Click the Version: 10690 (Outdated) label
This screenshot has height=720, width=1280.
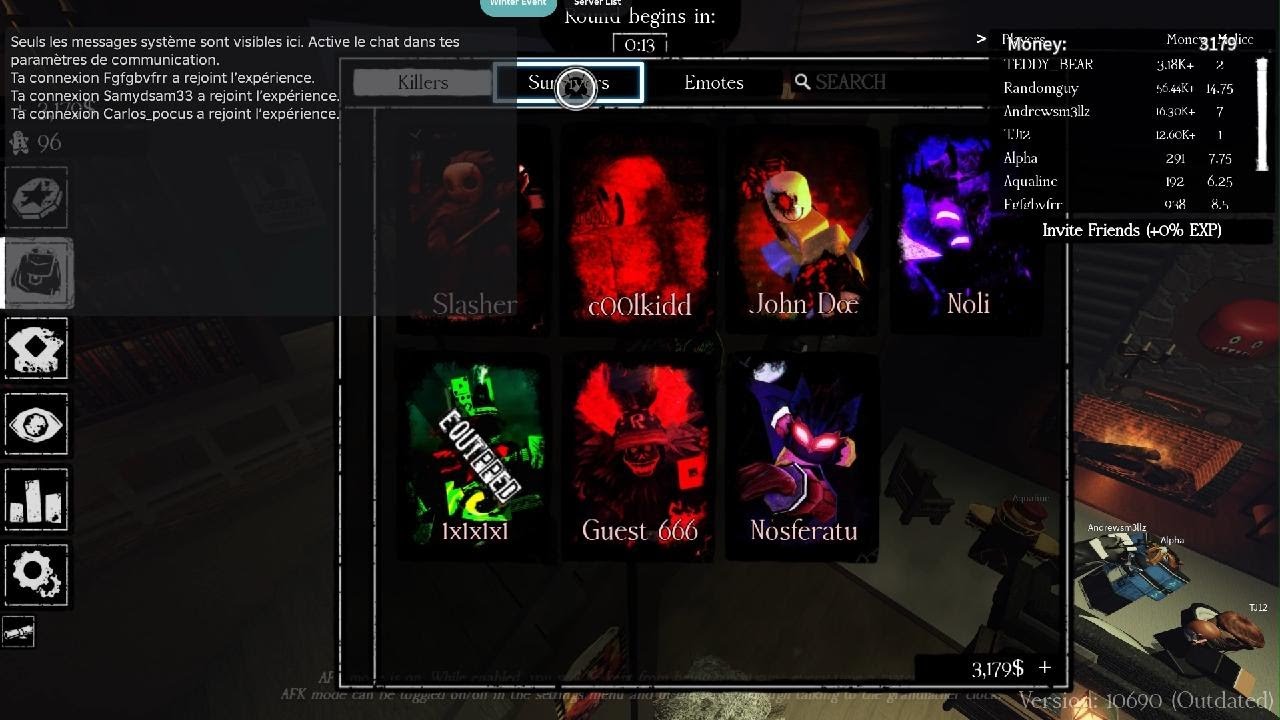click(1146, 700)
